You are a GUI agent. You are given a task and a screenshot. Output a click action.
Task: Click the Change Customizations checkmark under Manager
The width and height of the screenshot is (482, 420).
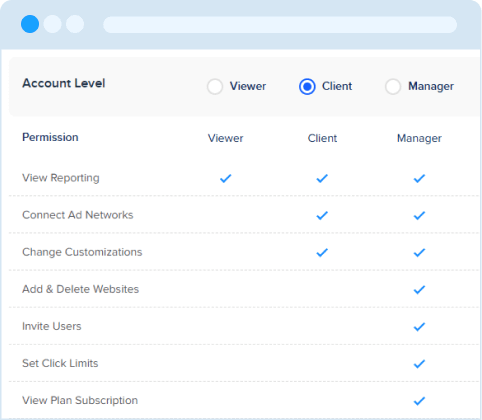419,252
